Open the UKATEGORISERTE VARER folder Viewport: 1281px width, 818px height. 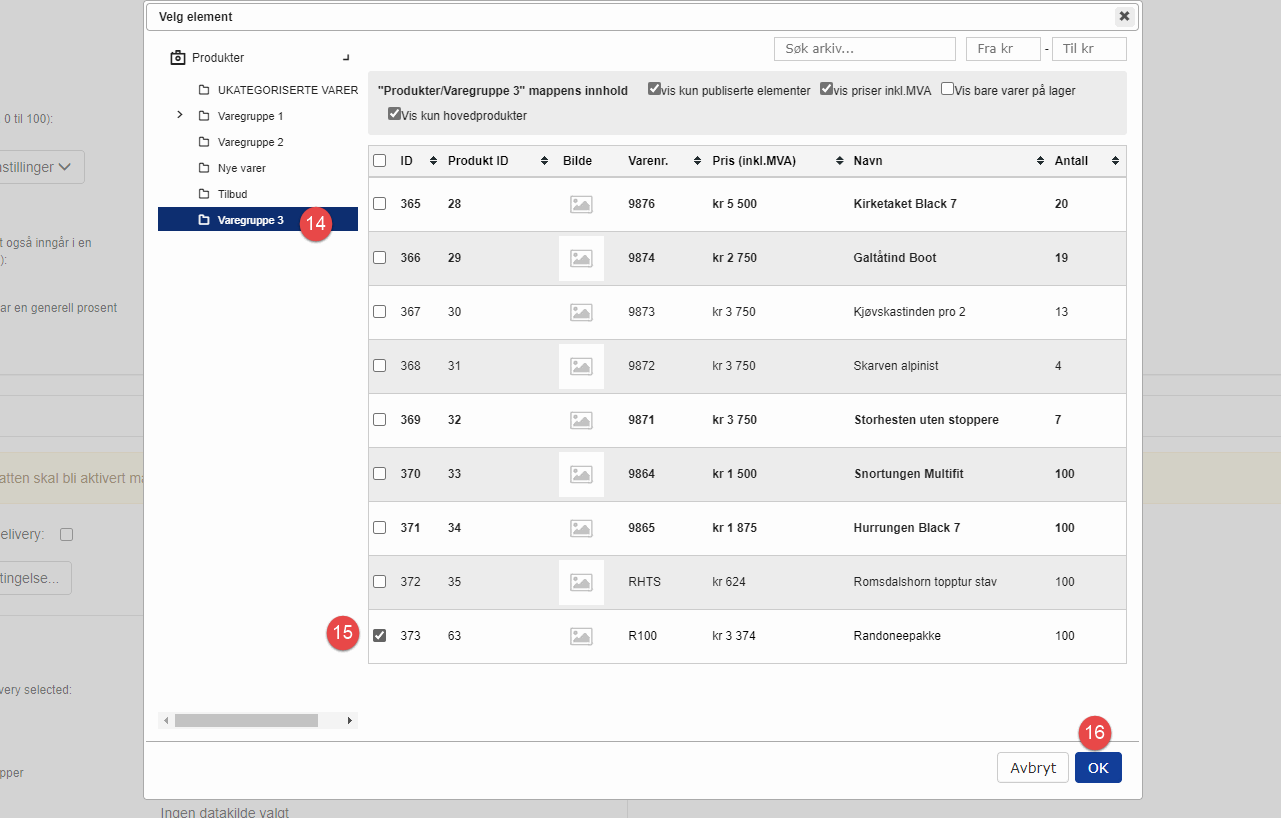coord(287,90)
